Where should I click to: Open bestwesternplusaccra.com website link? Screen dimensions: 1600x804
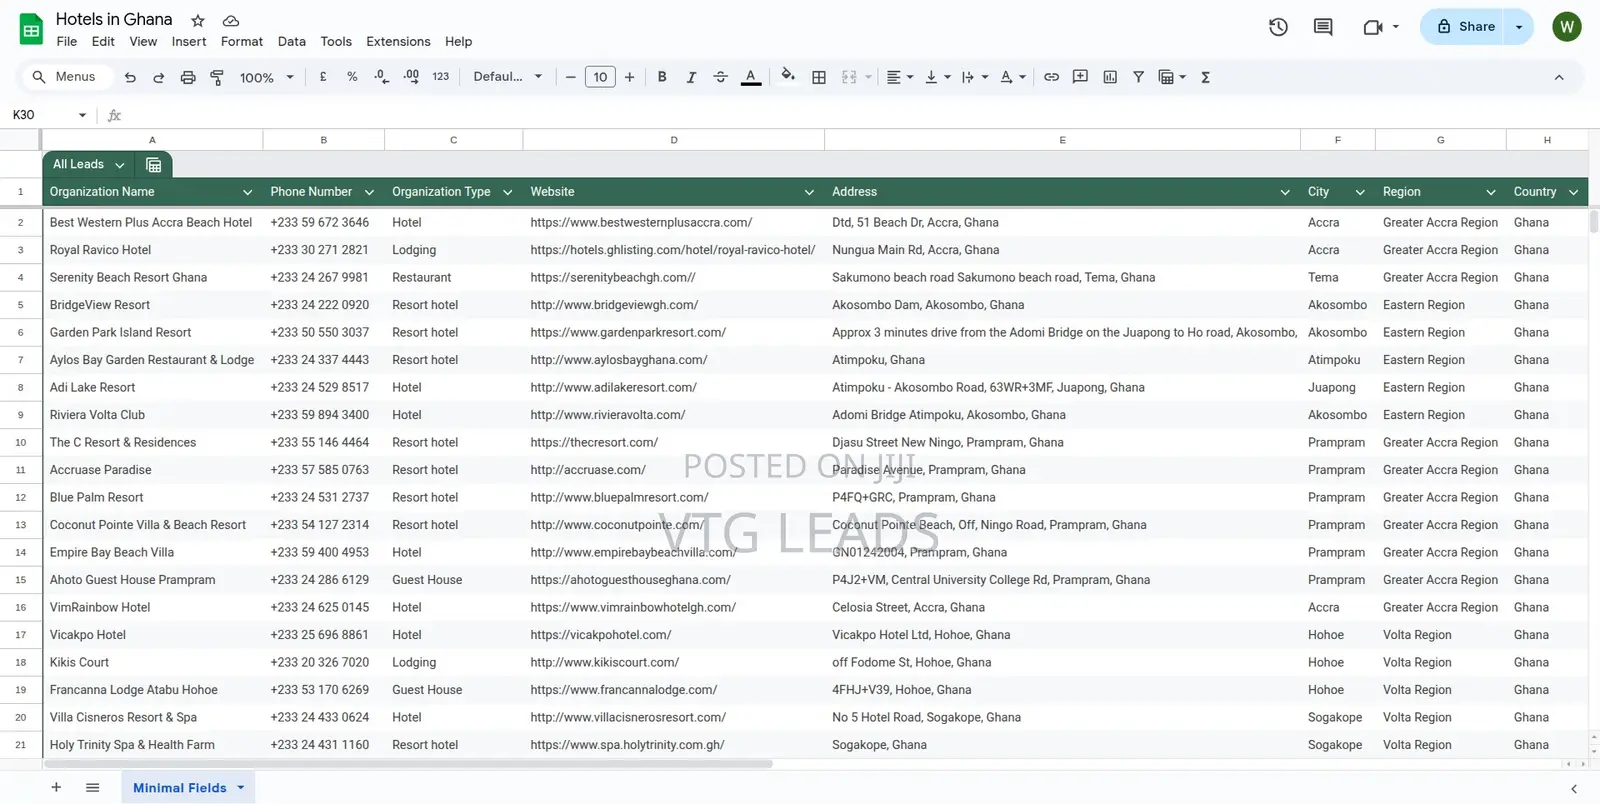click(641, 223)
